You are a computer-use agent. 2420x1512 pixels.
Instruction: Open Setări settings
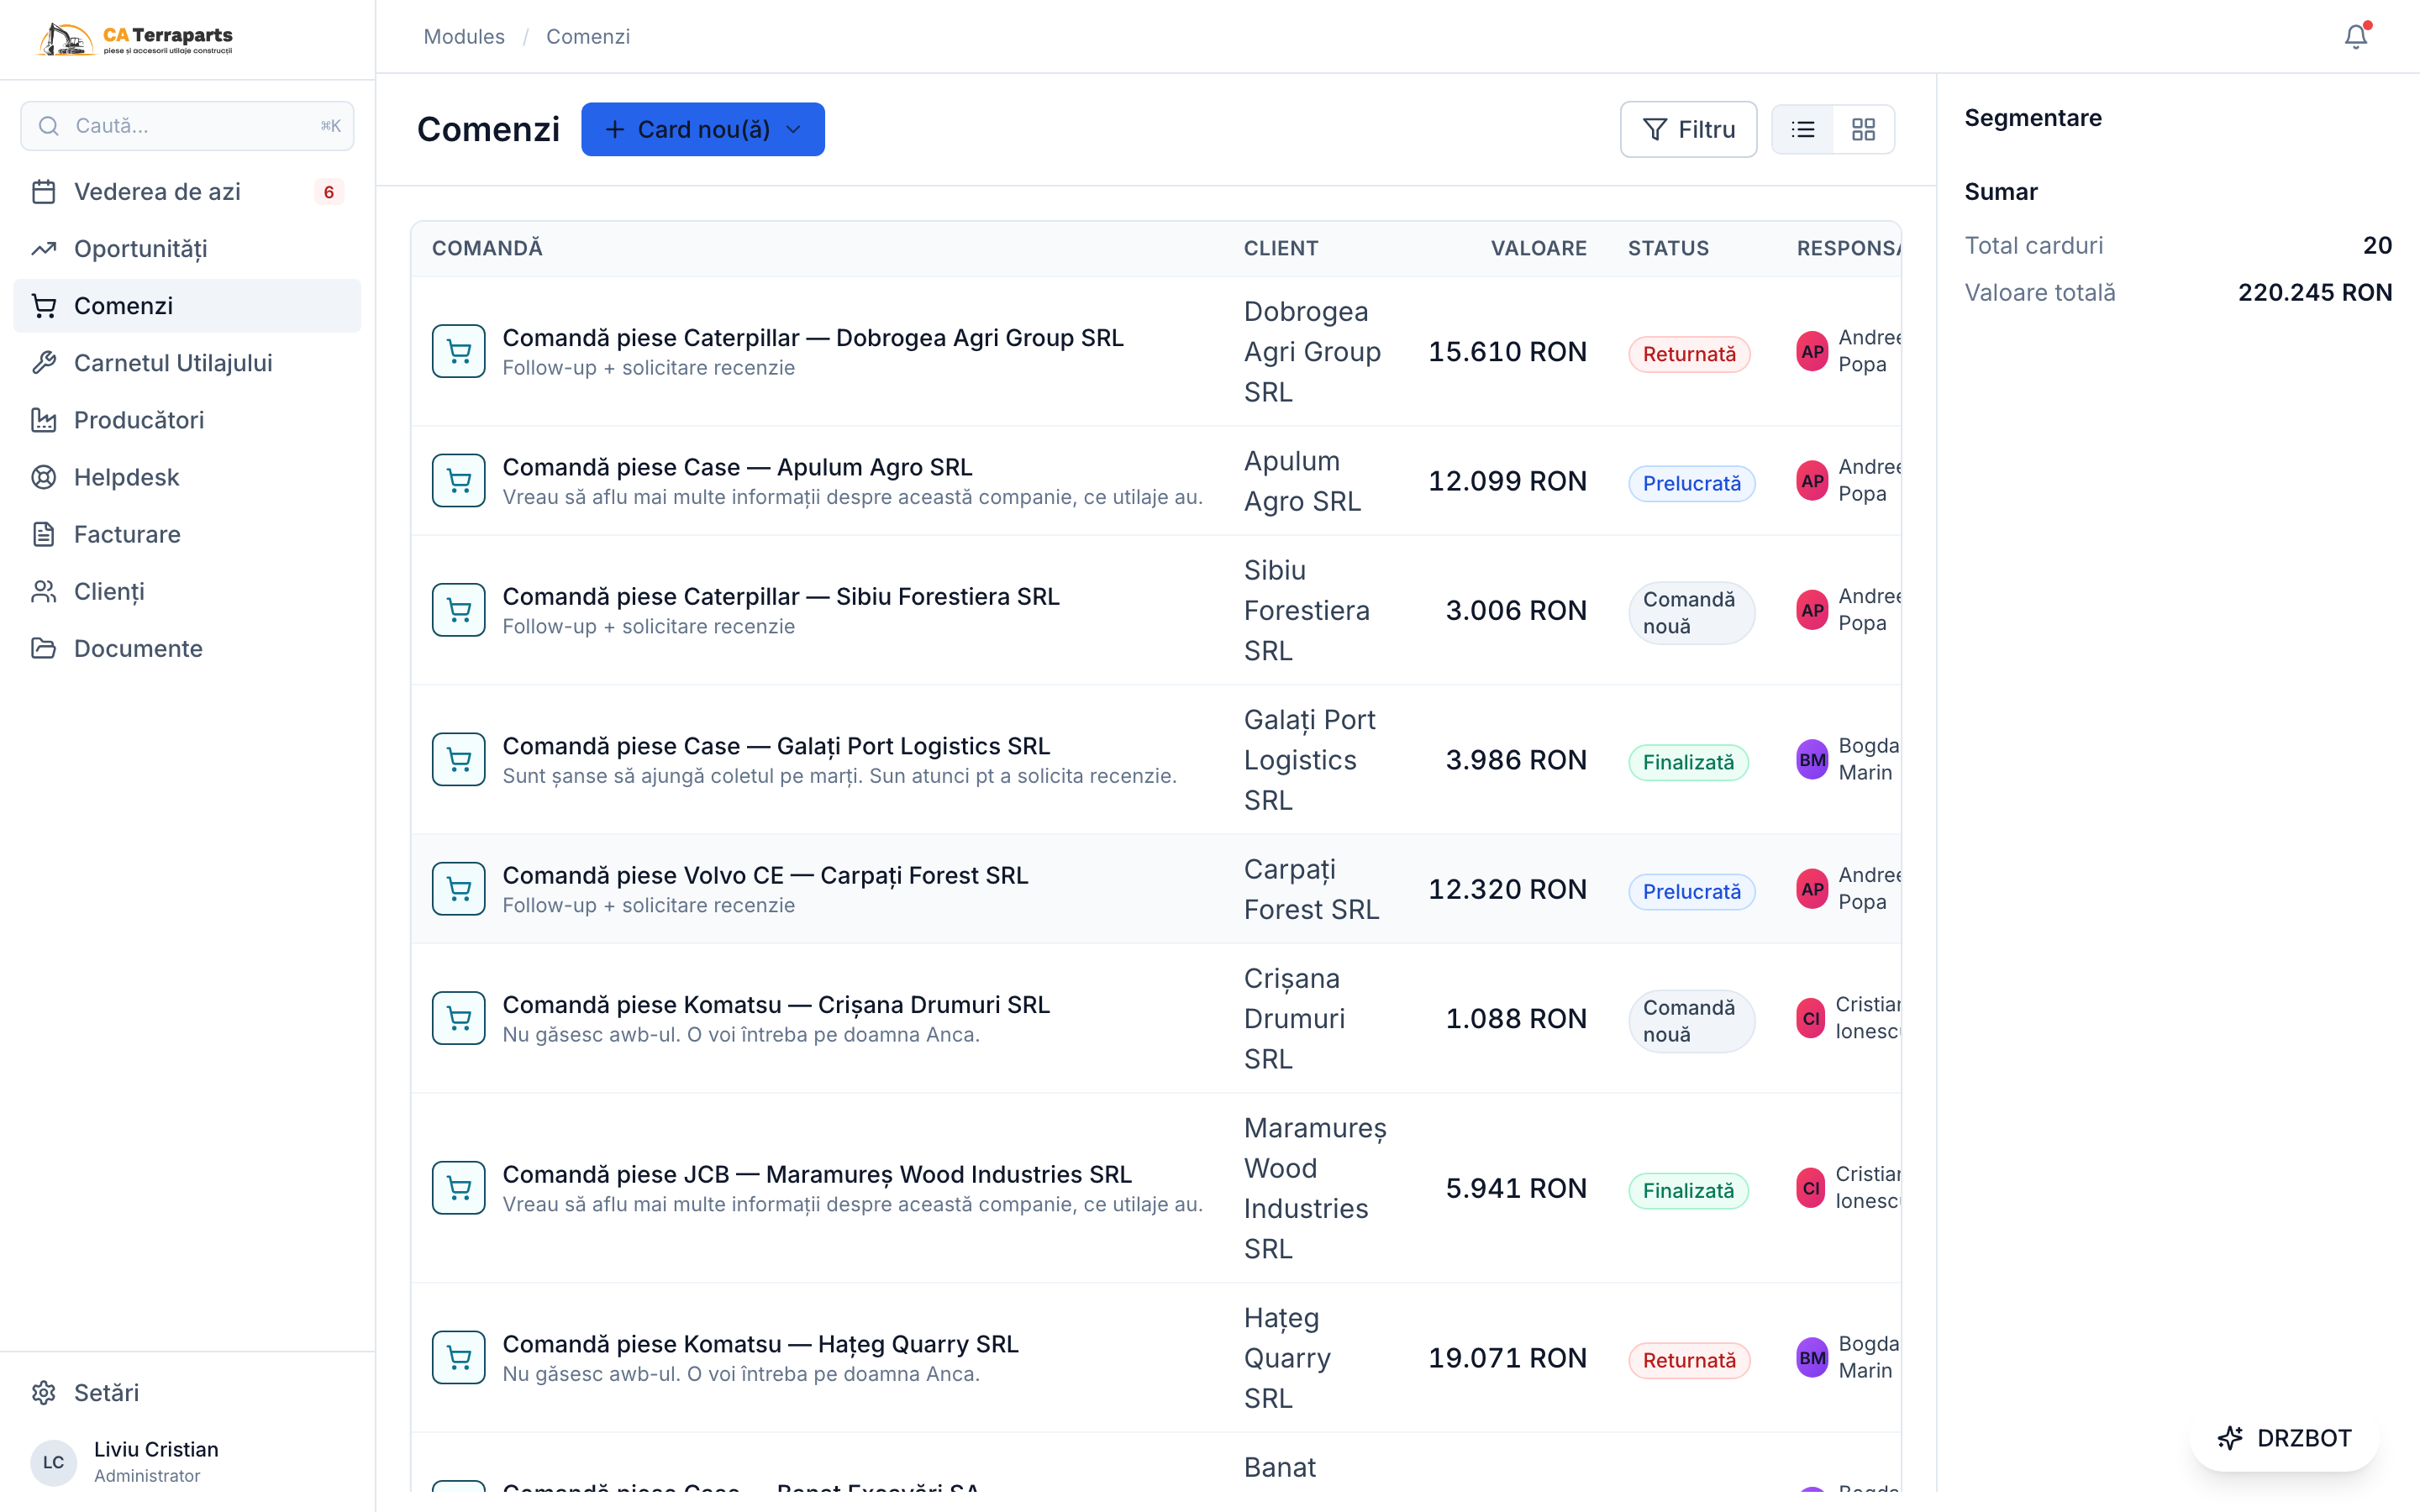tap(187, 1392)
